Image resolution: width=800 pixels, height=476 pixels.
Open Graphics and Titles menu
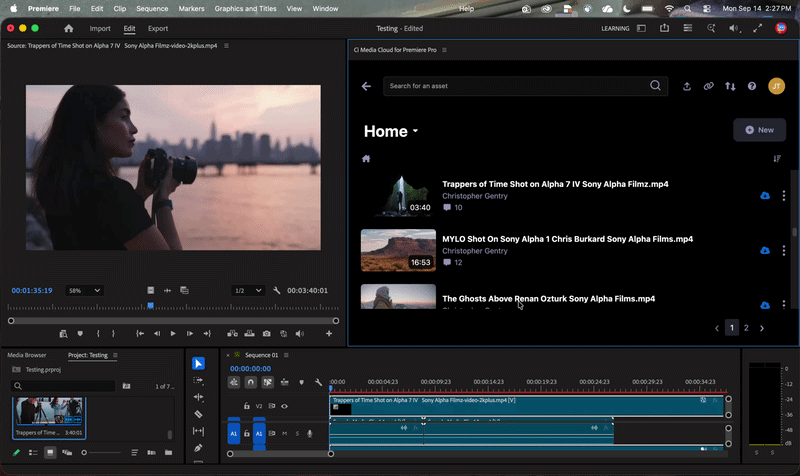coord(245,9)
